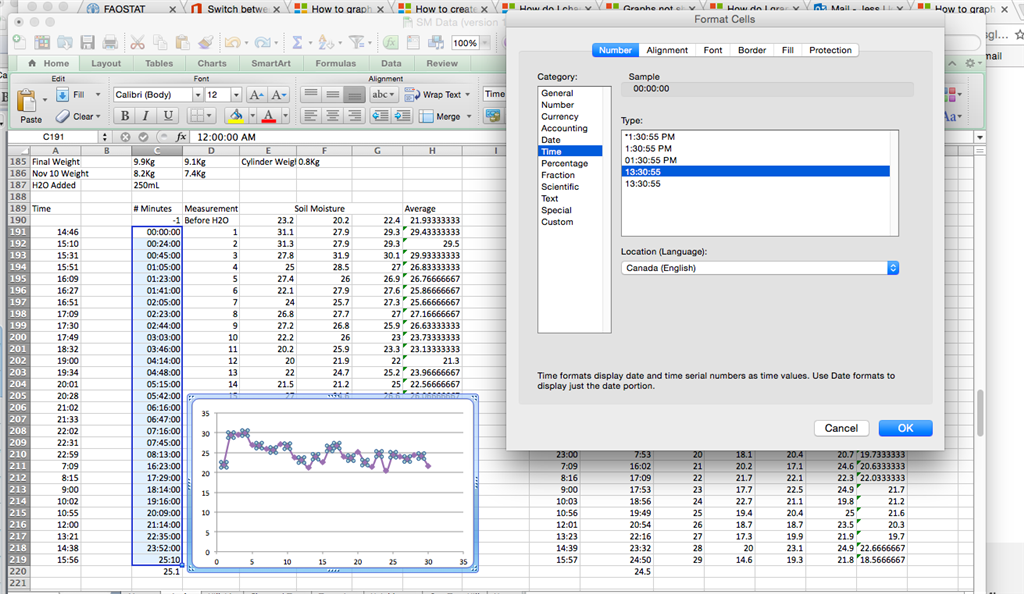Open the Media Browser icon
Screen dimensions: 1024x594
pyautogui.click(x=436, y=43)
